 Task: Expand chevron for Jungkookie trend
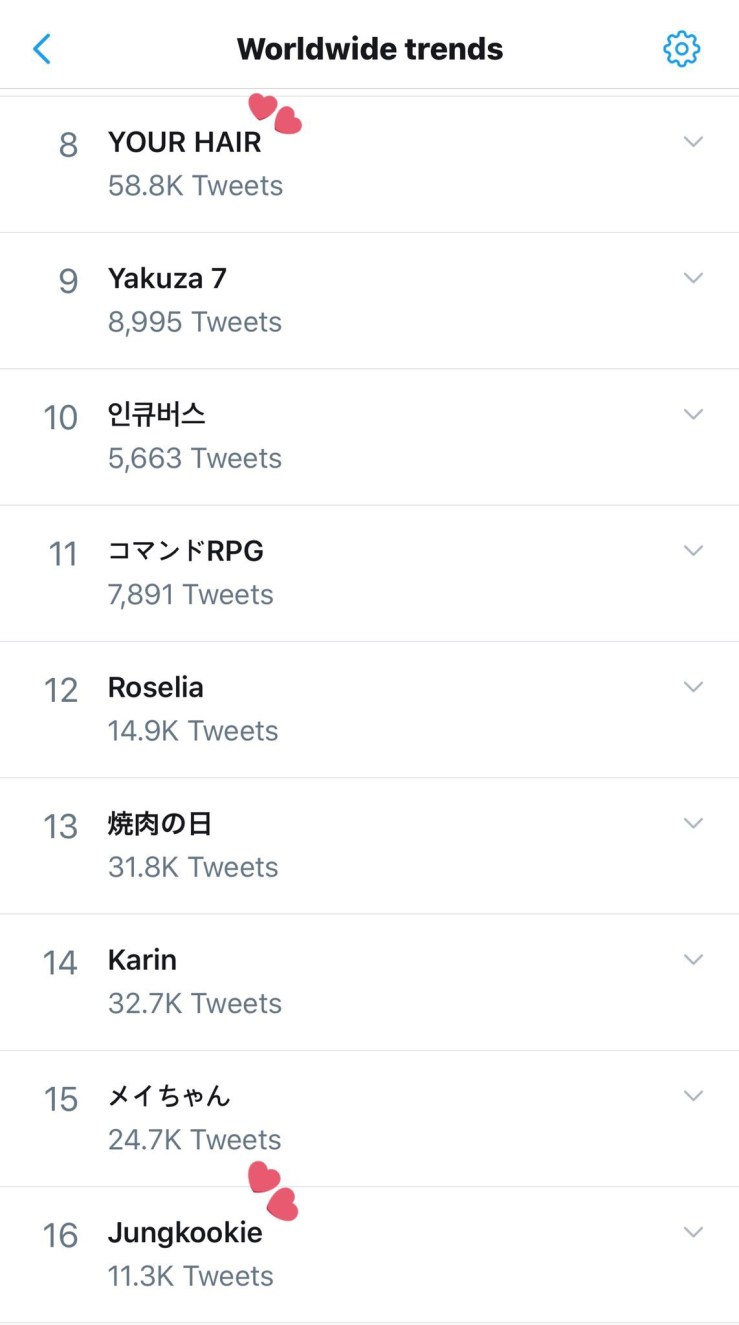pos(693,1232)
